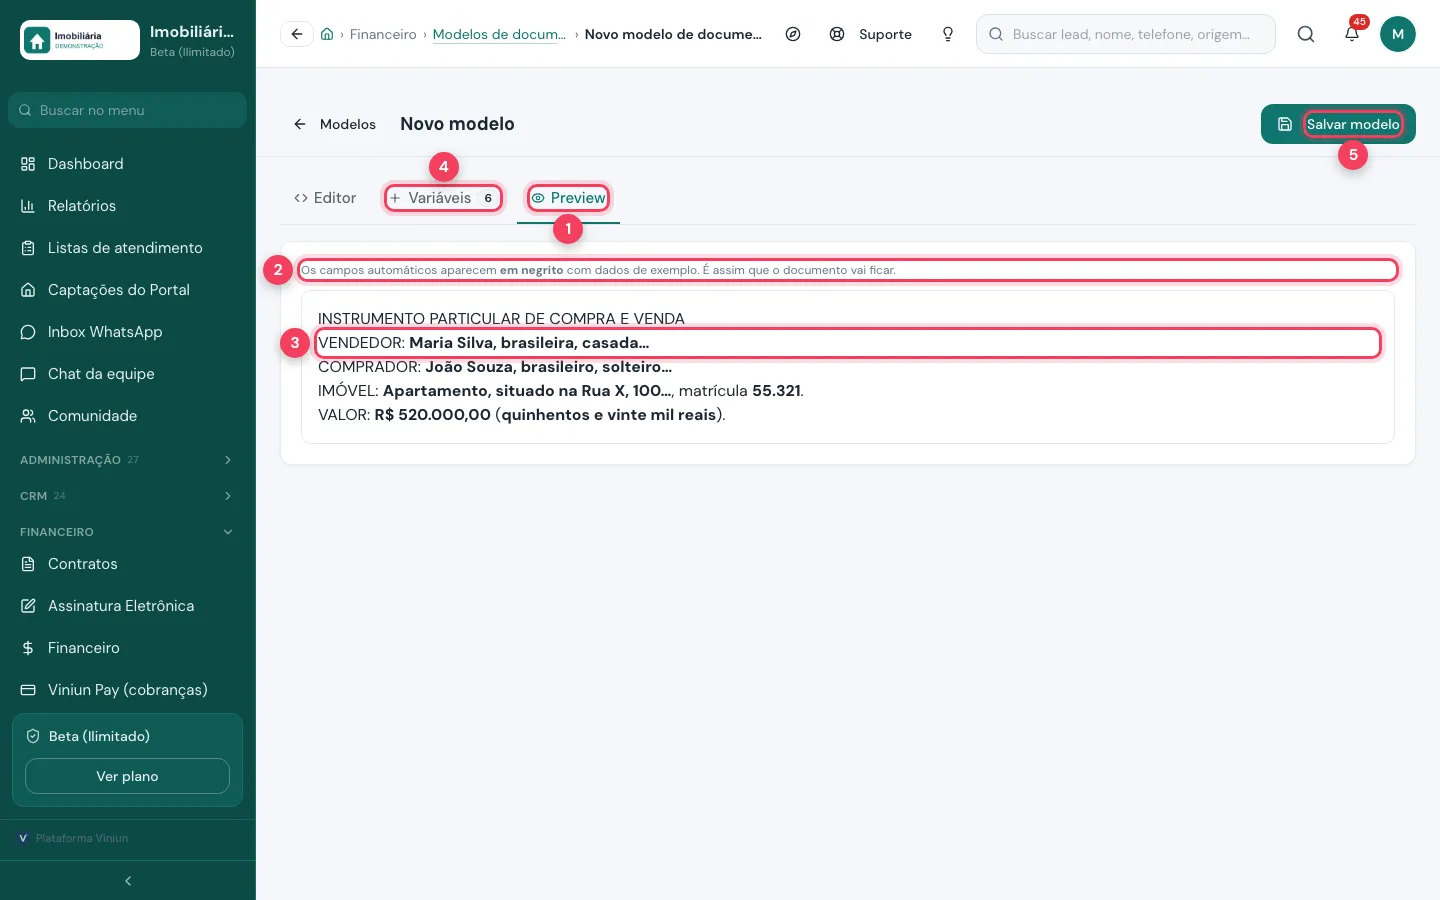The height and width of the screenshot is (900, 1440).
Task: Click Plataforma Viniun footer link
Action: point(74,838)
